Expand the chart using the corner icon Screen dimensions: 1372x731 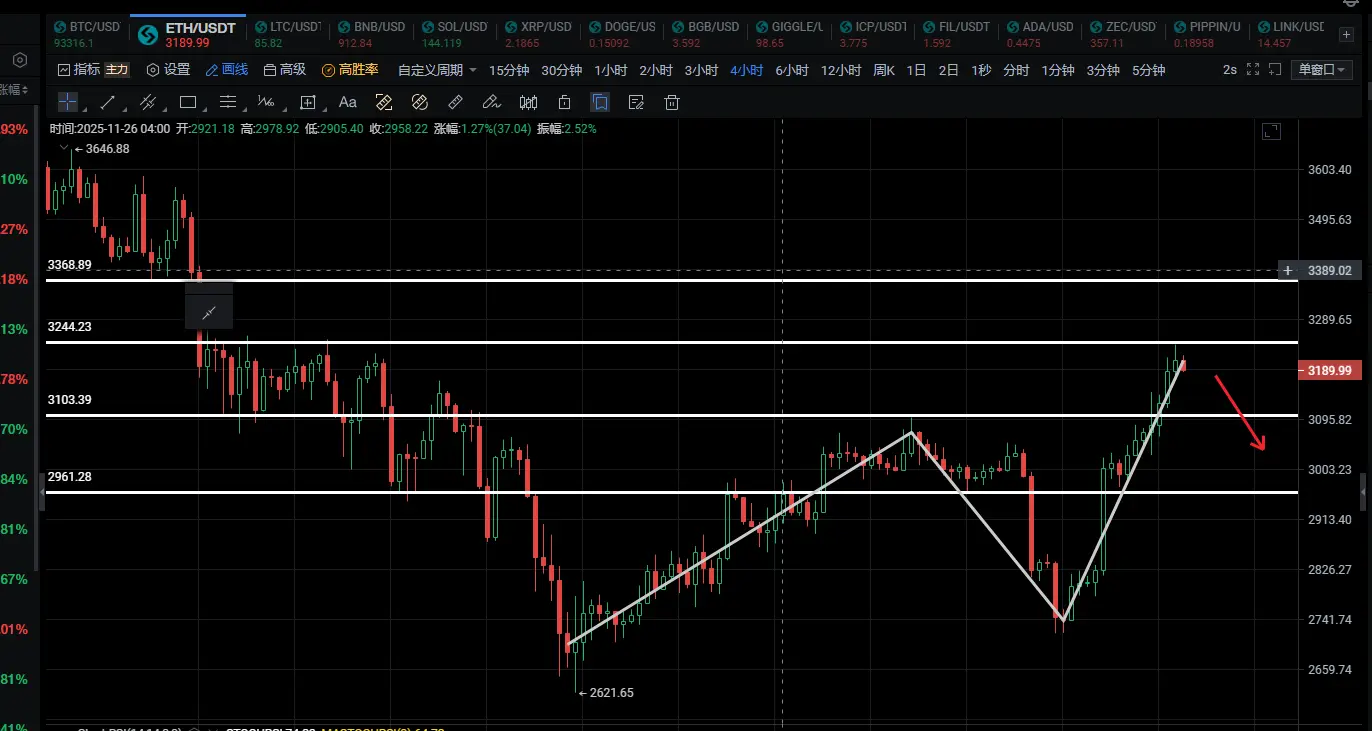pyautogui.click(x=1271, y=131)
